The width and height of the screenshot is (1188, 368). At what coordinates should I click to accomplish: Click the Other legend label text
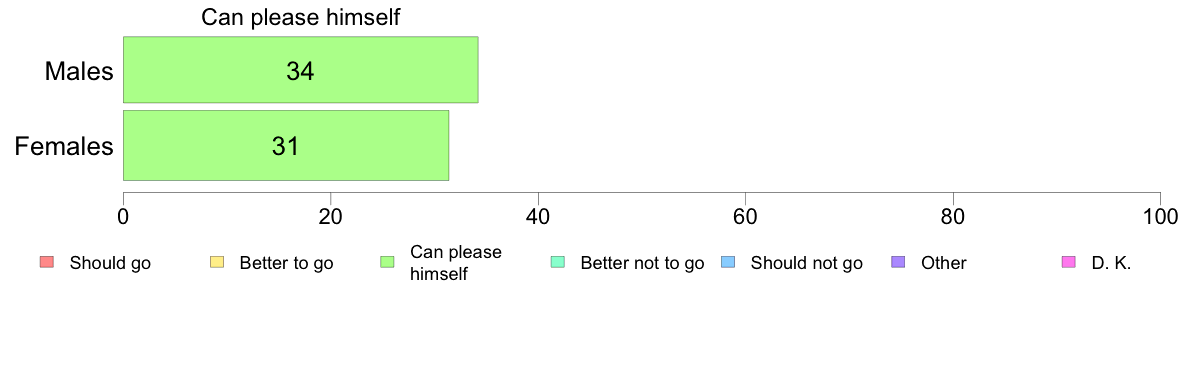pyautogui.click(x=944, y=264)
